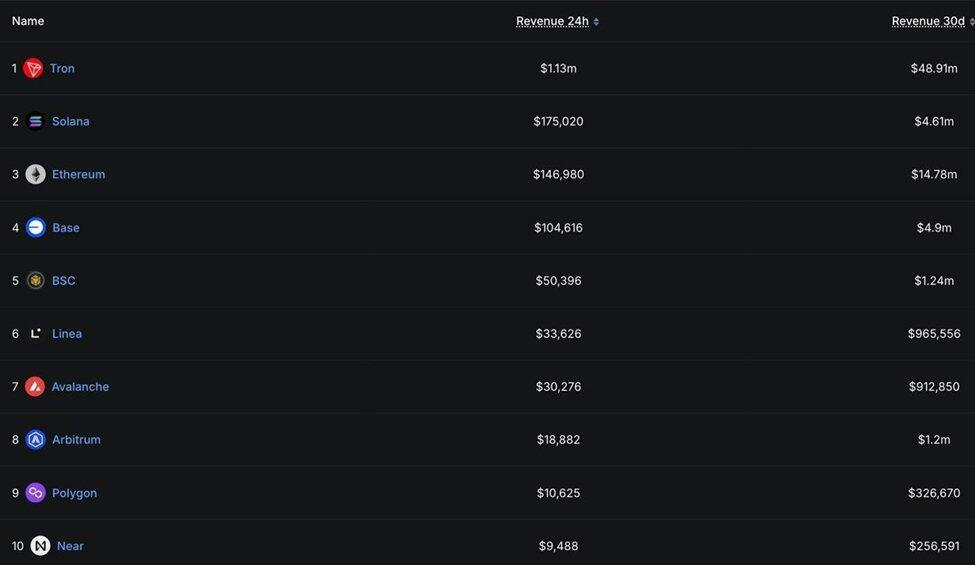Open the Arbitrum chain link
975x565 pixels.
tap(76, 439)
